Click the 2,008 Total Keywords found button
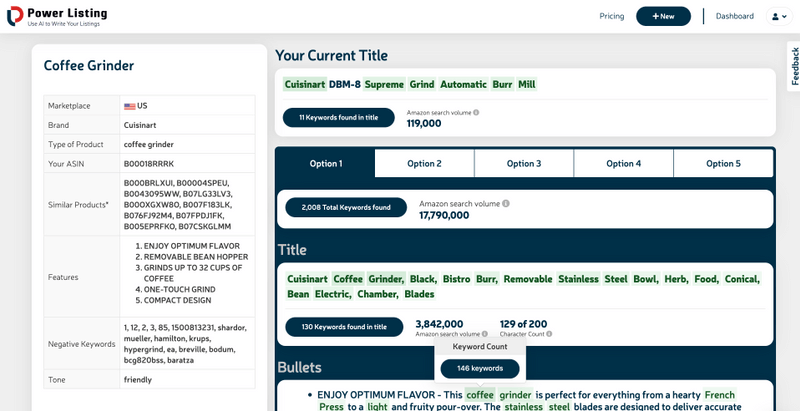Image resolution: width=800 pixels, height=411 pixels. click(x=346, y=208)
